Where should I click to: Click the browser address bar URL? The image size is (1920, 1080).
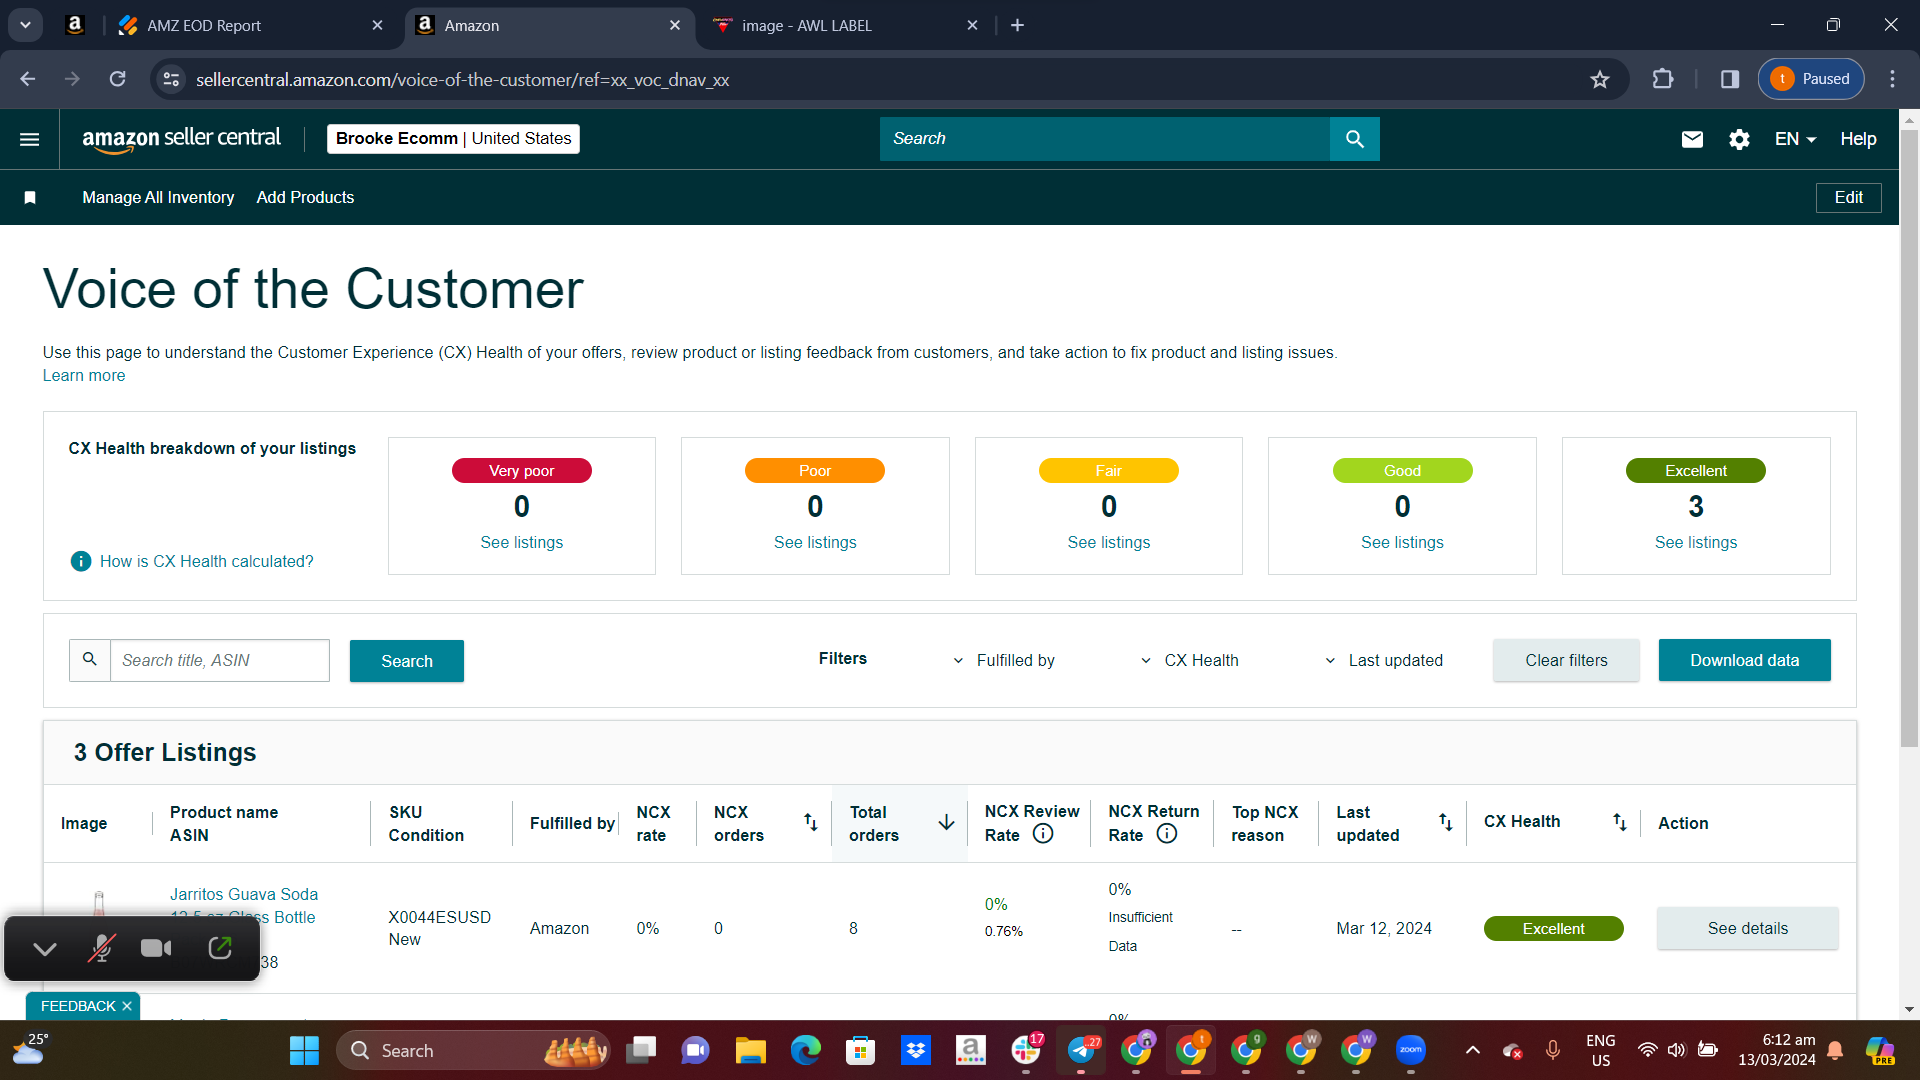point(462,79)
